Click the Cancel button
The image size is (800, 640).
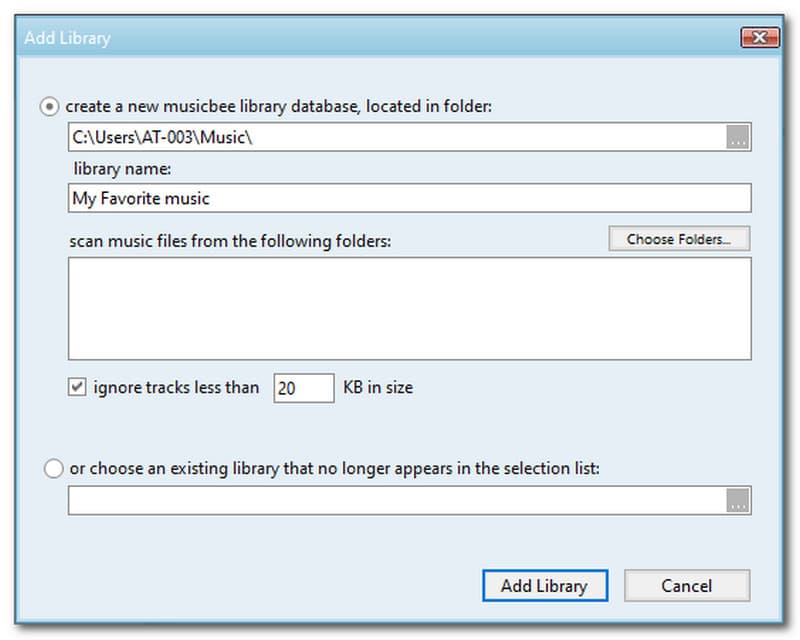pyautogui.click(x=687, y=585)
